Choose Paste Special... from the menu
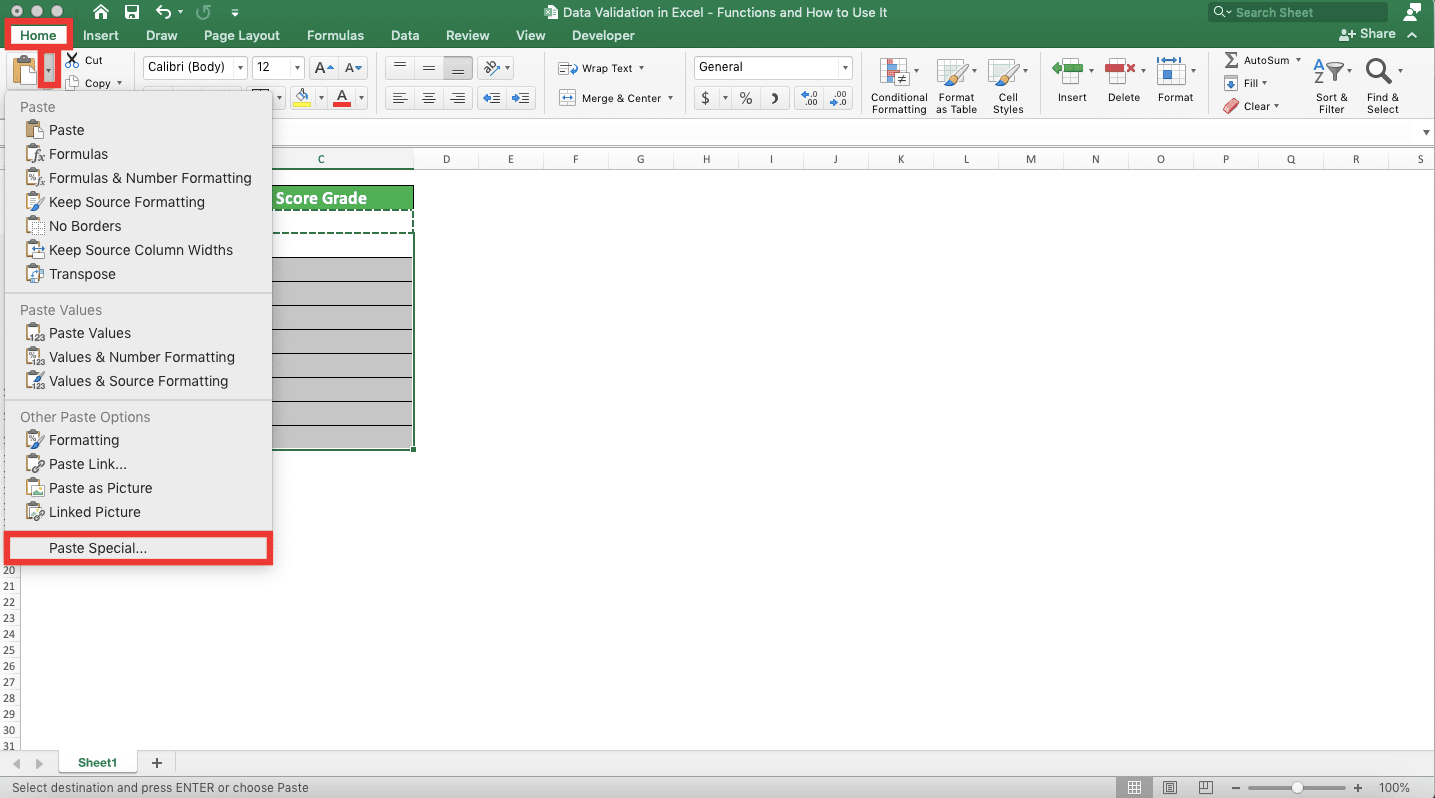This screenshot has width=1435, height=798. point(138,548)
